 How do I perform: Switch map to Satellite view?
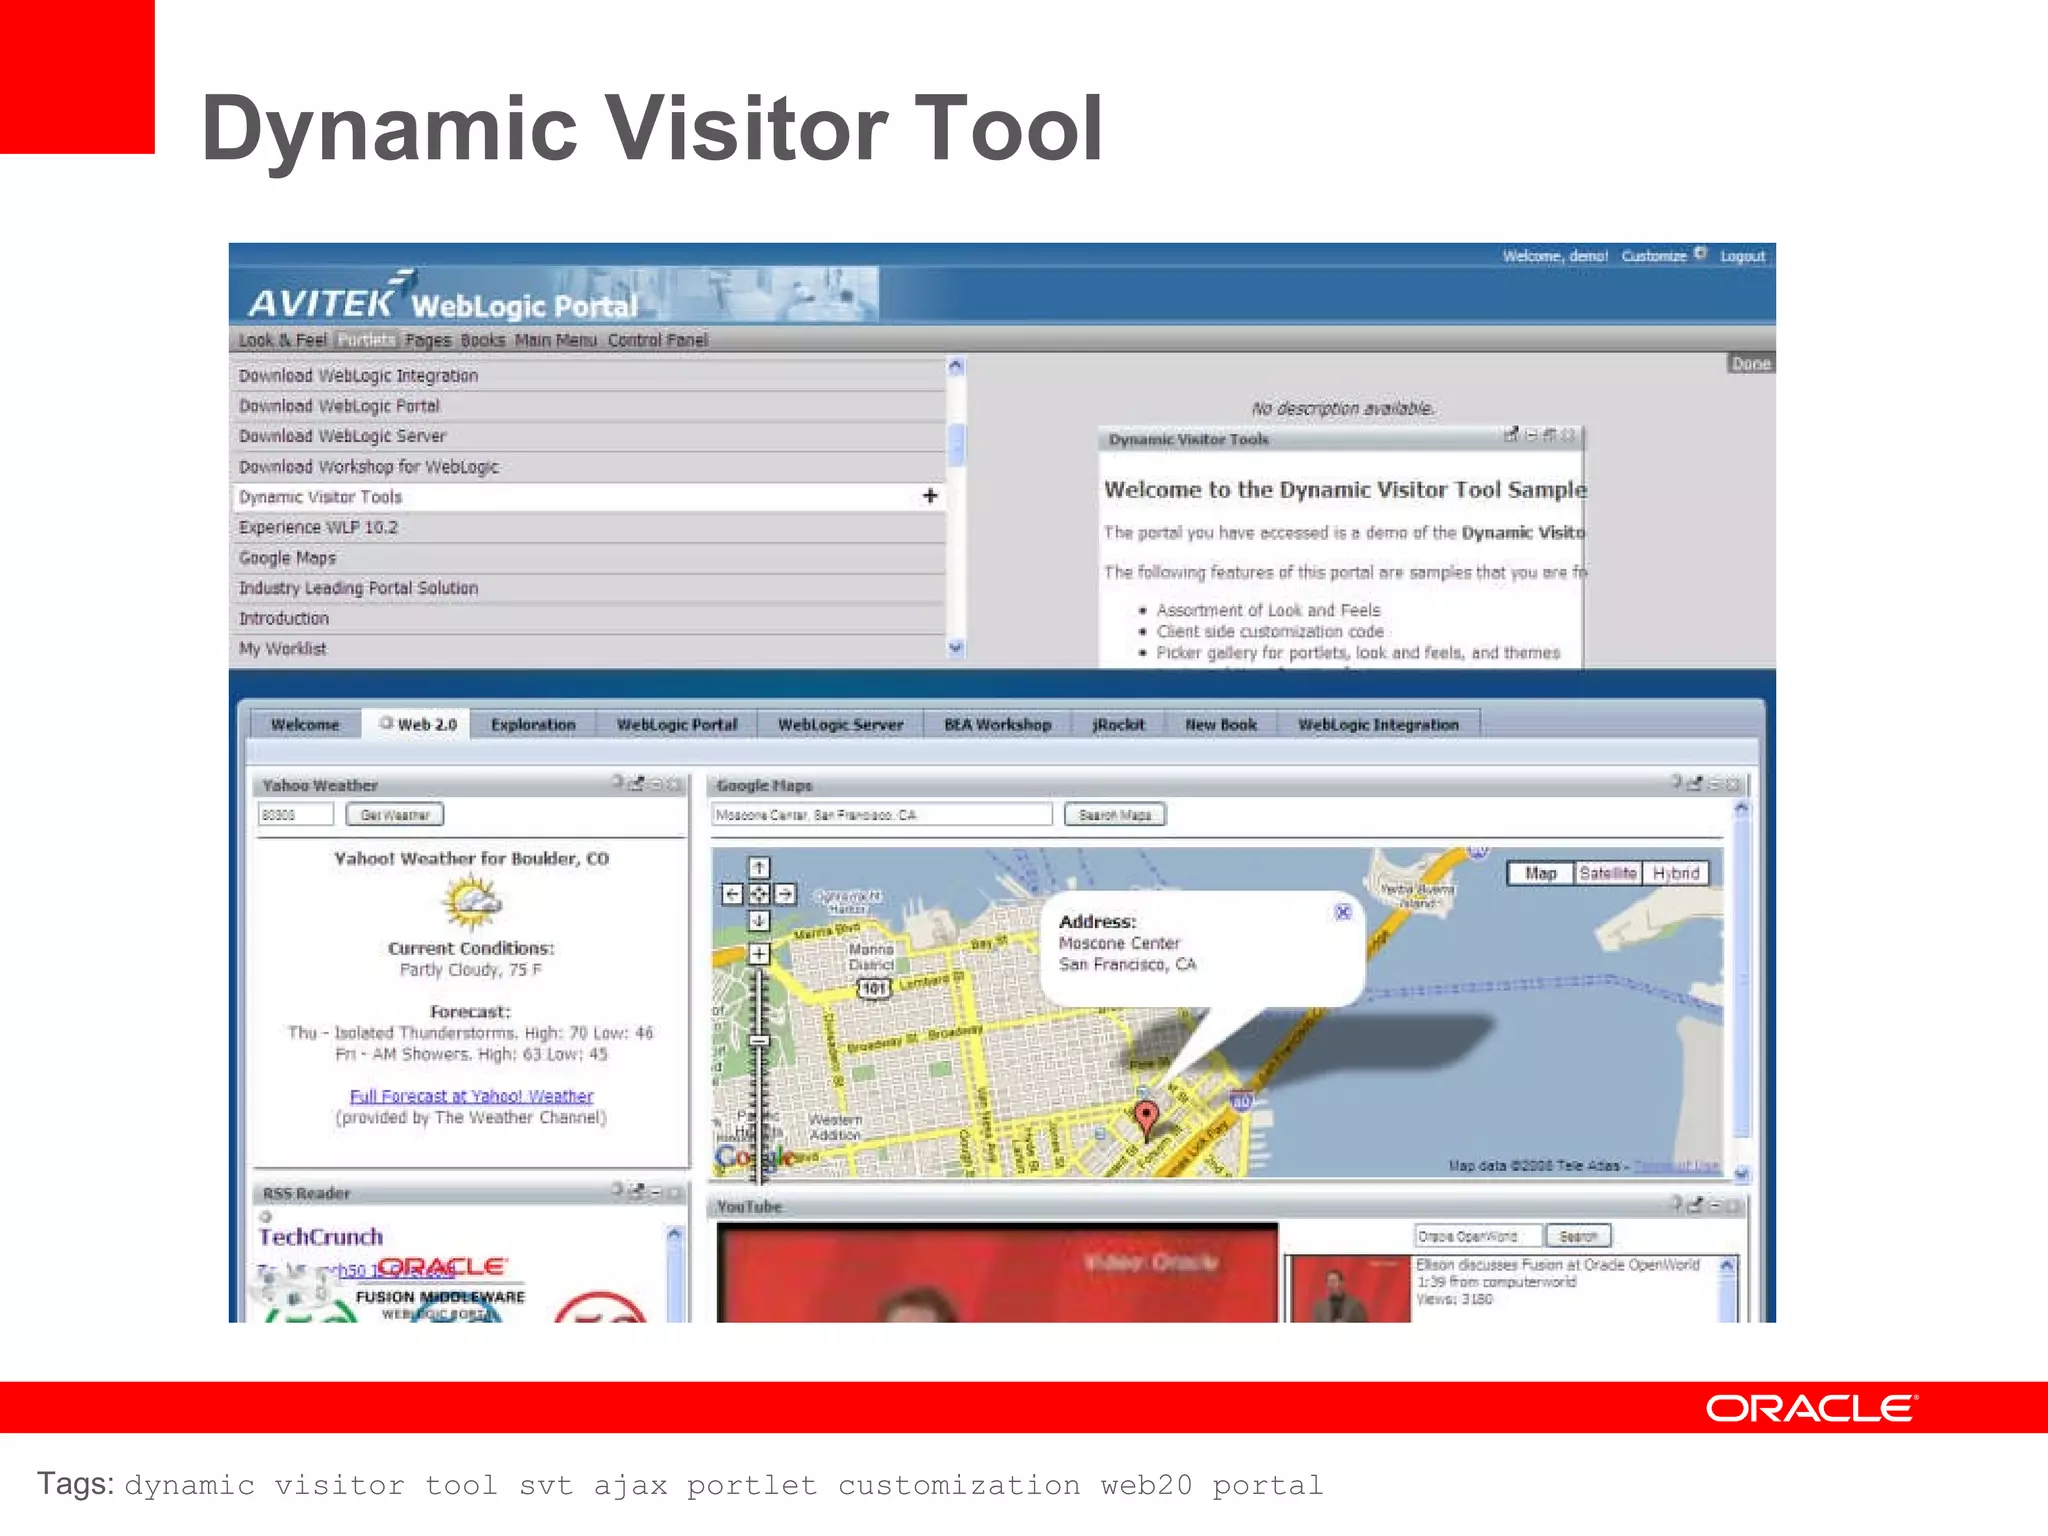[1608, 873]
